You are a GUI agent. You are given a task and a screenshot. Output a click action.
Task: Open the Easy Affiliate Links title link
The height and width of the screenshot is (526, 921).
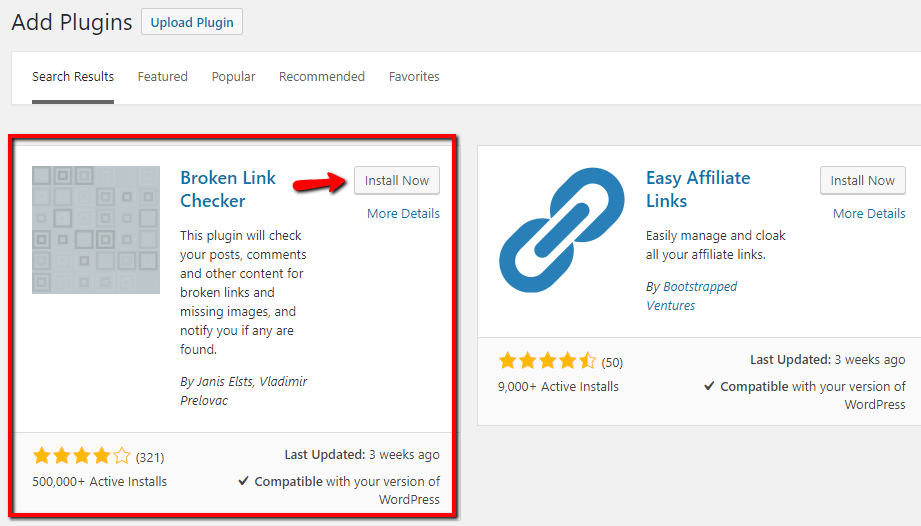point(698,189)
